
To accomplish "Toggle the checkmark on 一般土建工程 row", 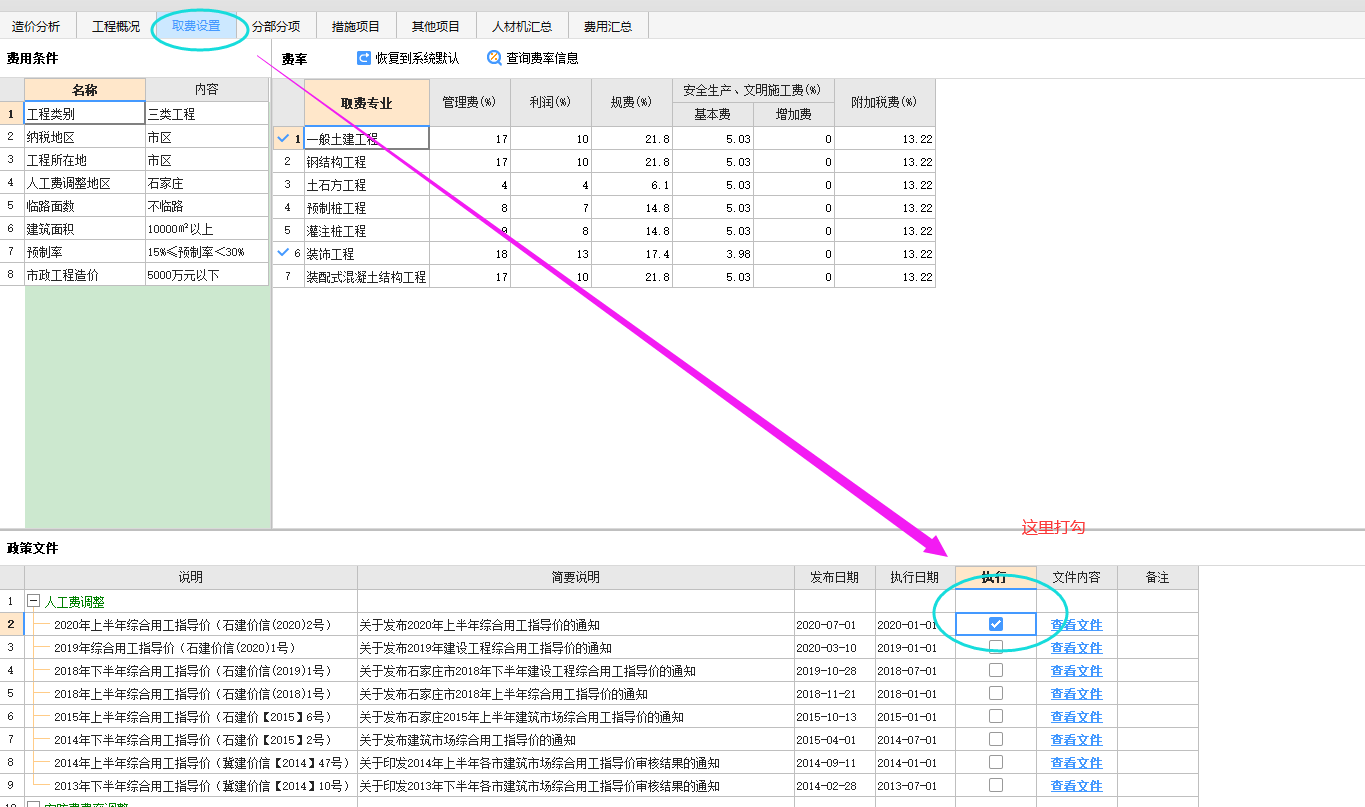I will point(283,138).
